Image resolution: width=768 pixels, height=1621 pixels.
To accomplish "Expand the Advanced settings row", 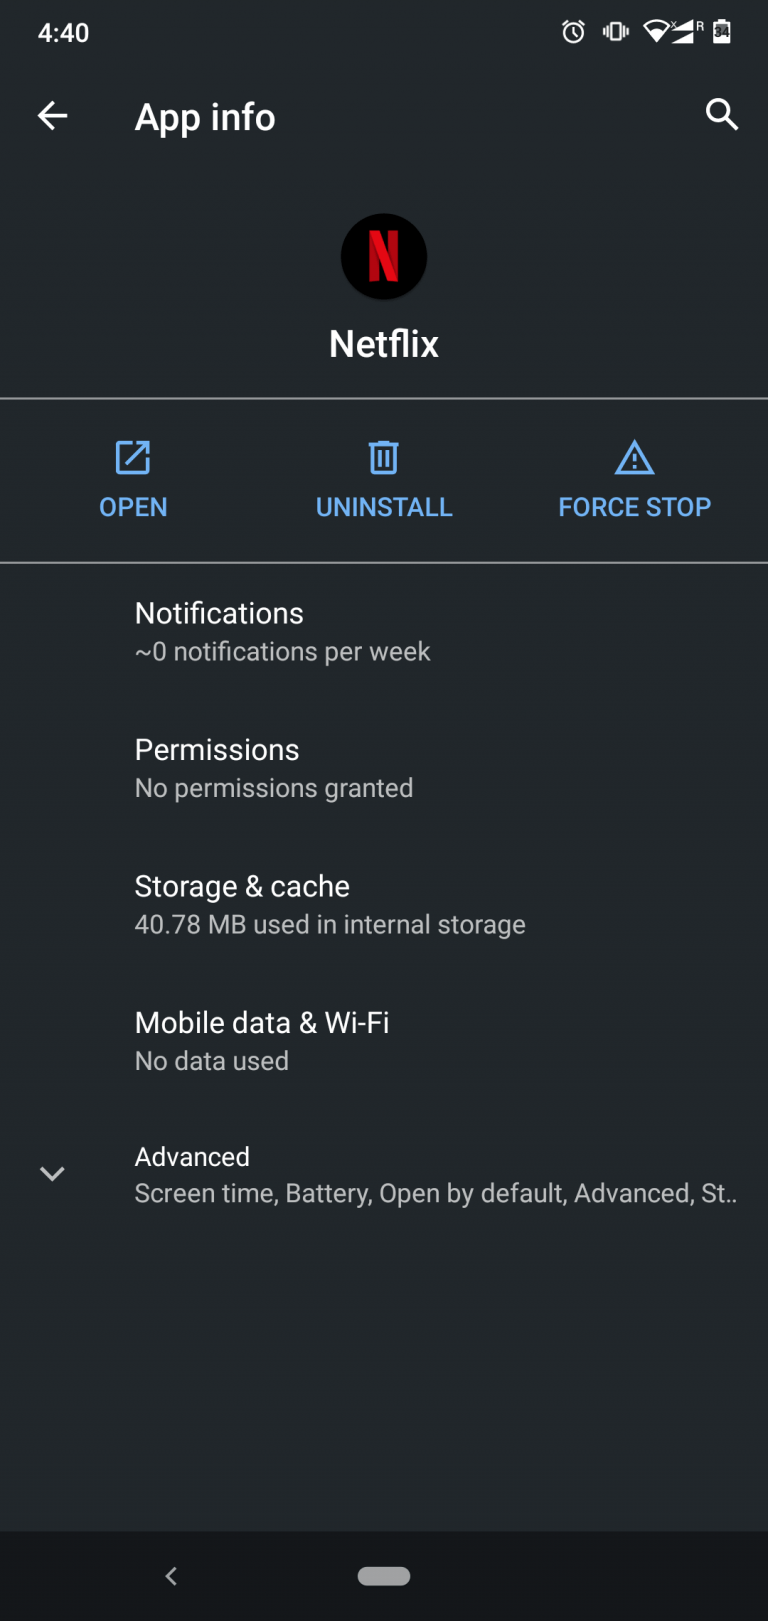I will [435, 1174].
